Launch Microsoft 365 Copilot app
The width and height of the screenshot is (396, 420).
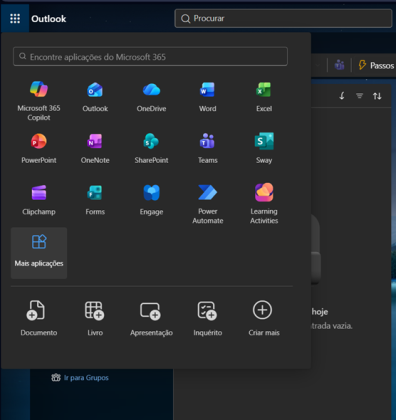(x=39, y=101)
